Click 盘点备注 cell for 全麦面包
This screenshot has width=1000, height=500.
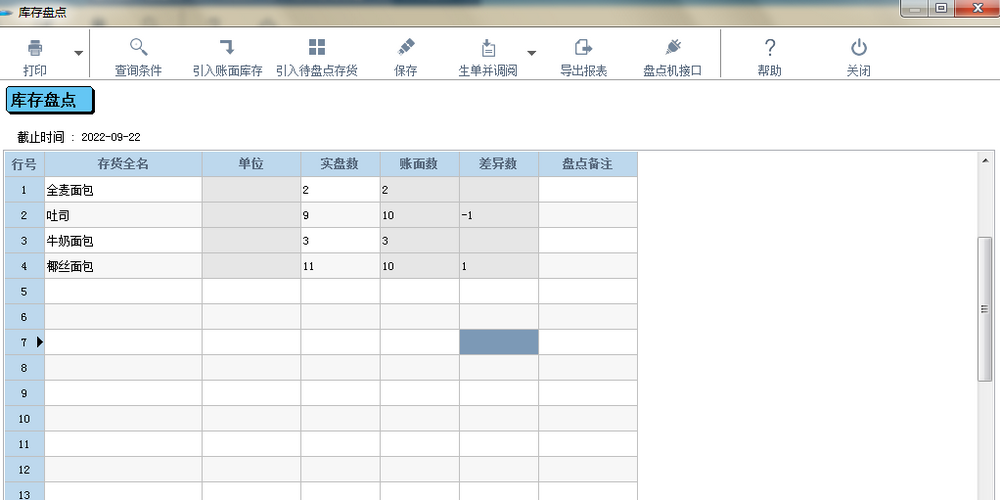tap(587, 189)
